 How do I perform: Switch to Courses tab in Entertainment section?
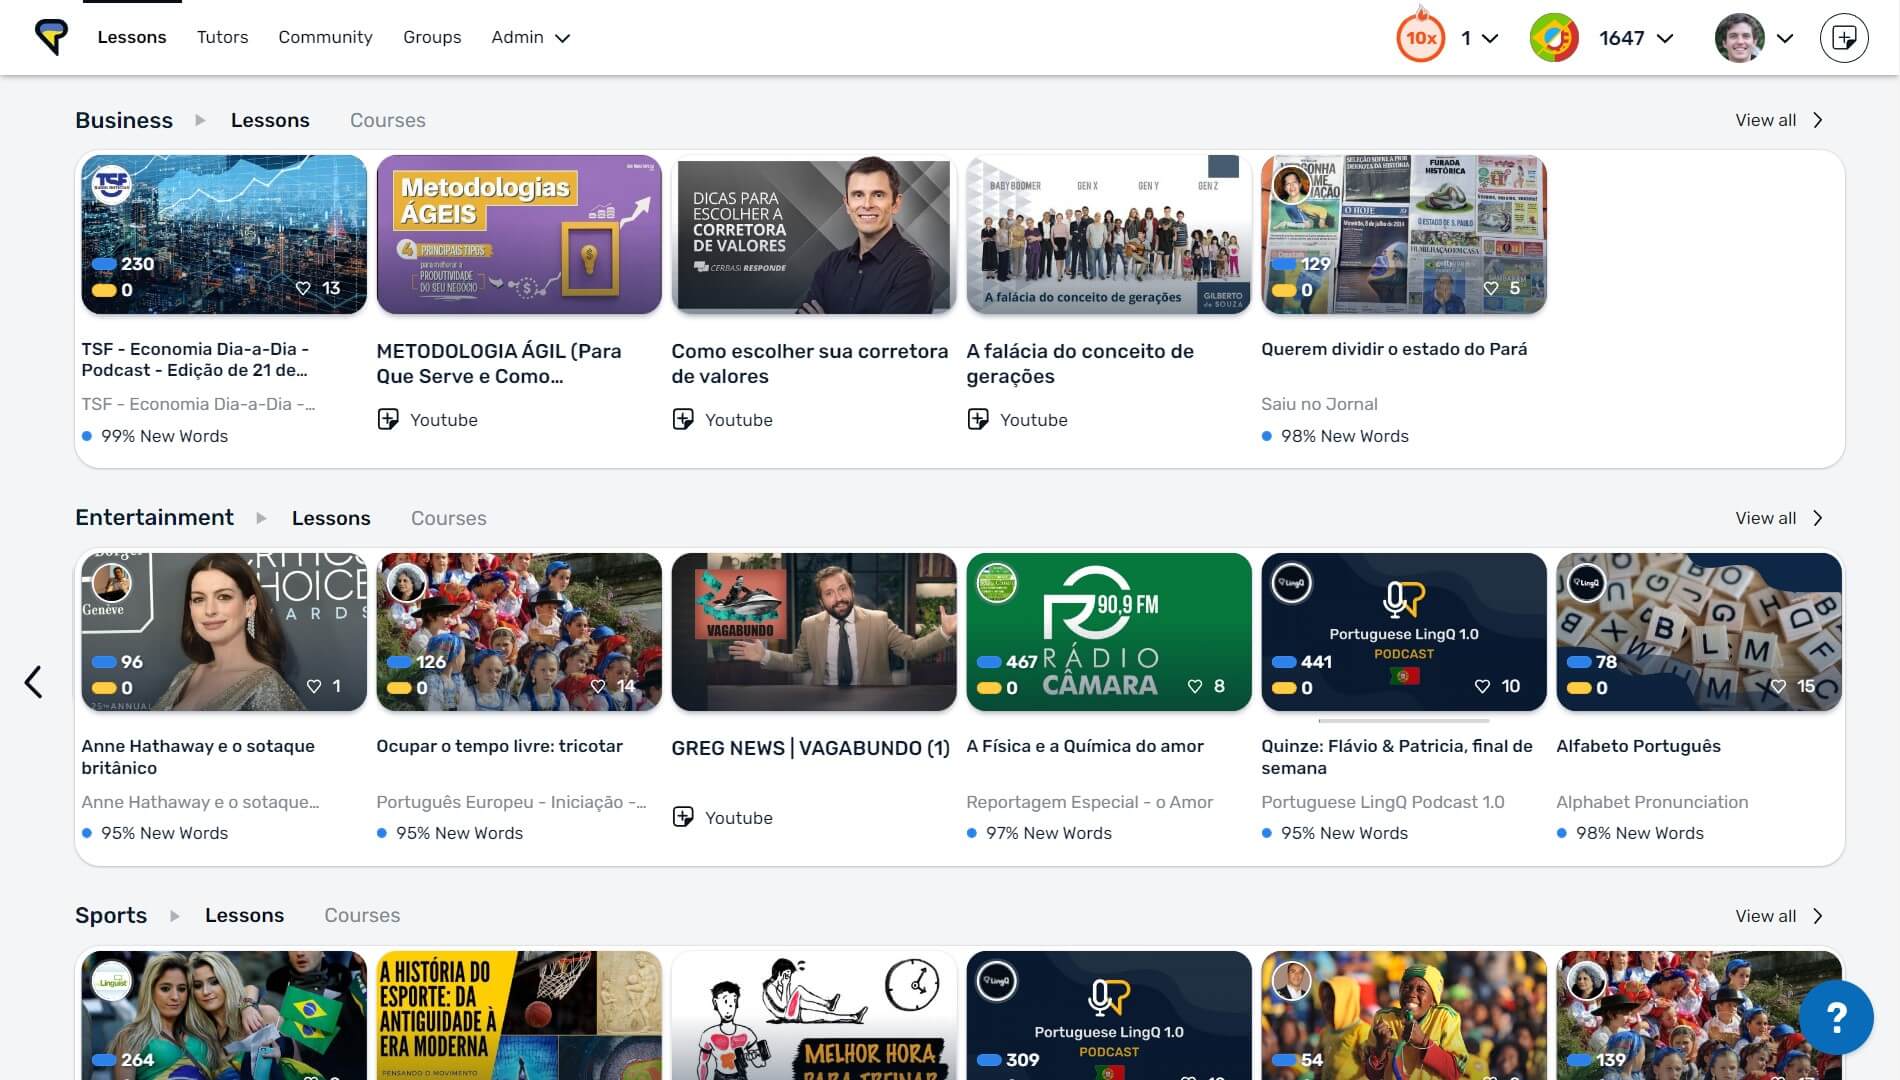449,518
